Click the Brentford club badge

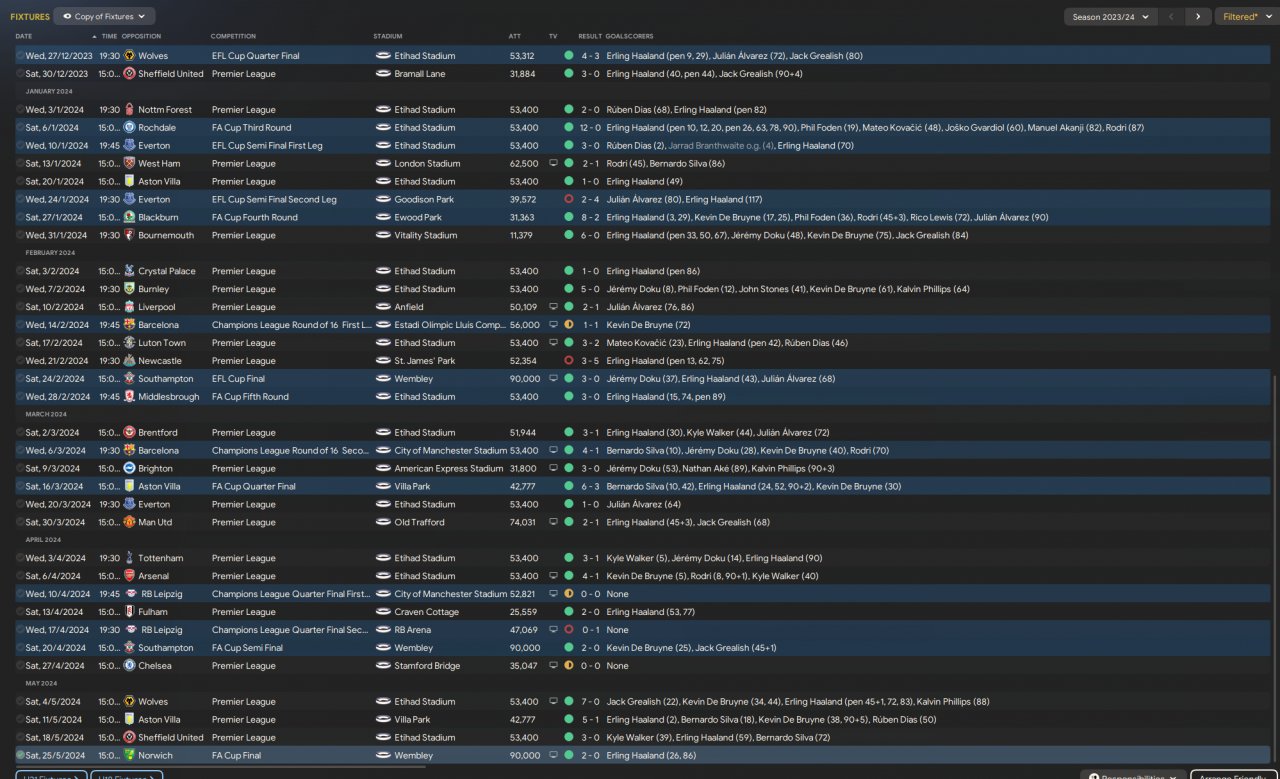point(129,433)
